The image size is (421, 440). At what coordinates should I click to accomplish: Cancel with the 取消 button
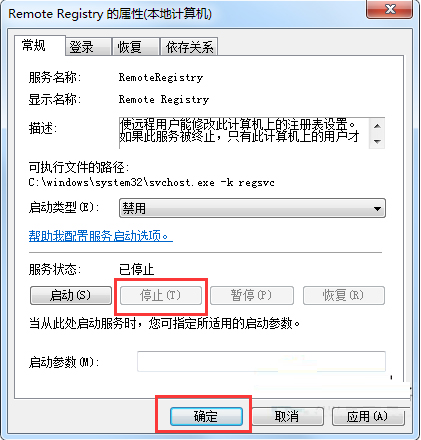point(288,416)
